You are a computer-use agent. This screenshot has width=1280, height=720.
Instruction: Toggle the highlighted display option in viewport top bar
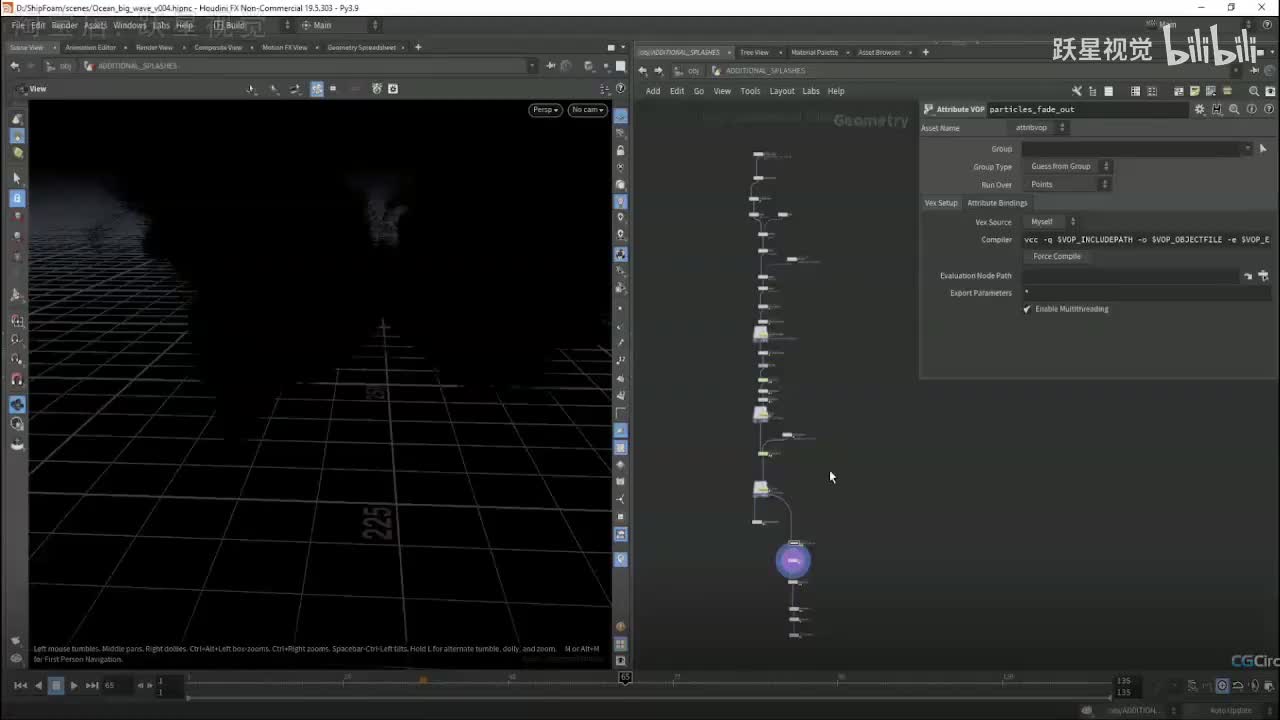tap(317, 89)
